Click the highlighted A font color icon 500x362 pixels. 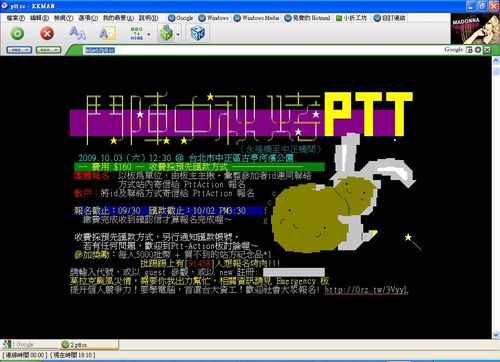(107, 33)
